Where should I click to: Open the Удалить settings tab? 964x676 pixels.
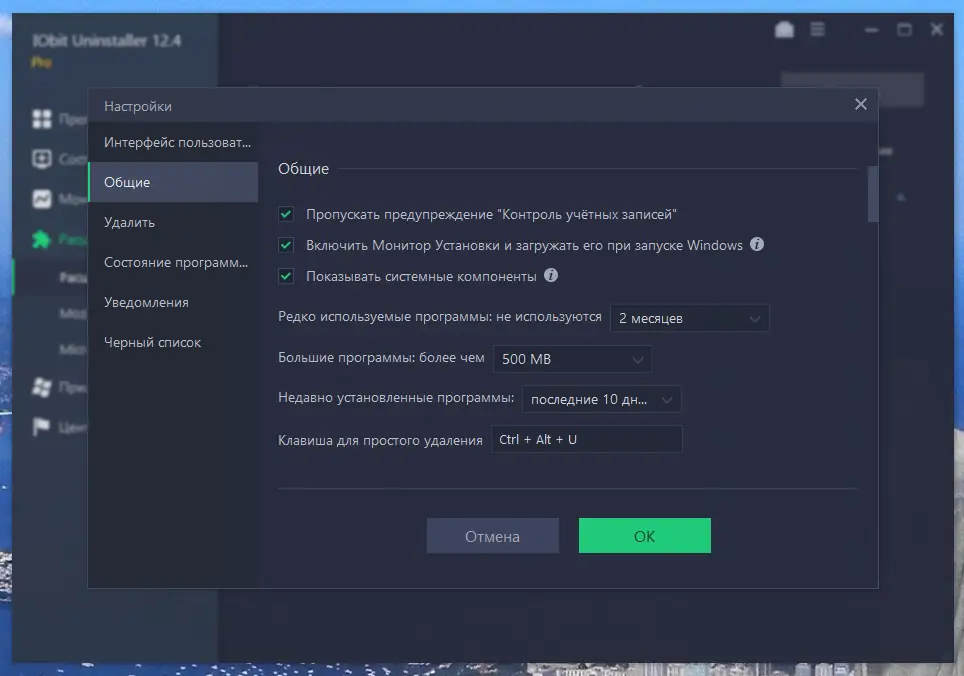tap(173, 222)
